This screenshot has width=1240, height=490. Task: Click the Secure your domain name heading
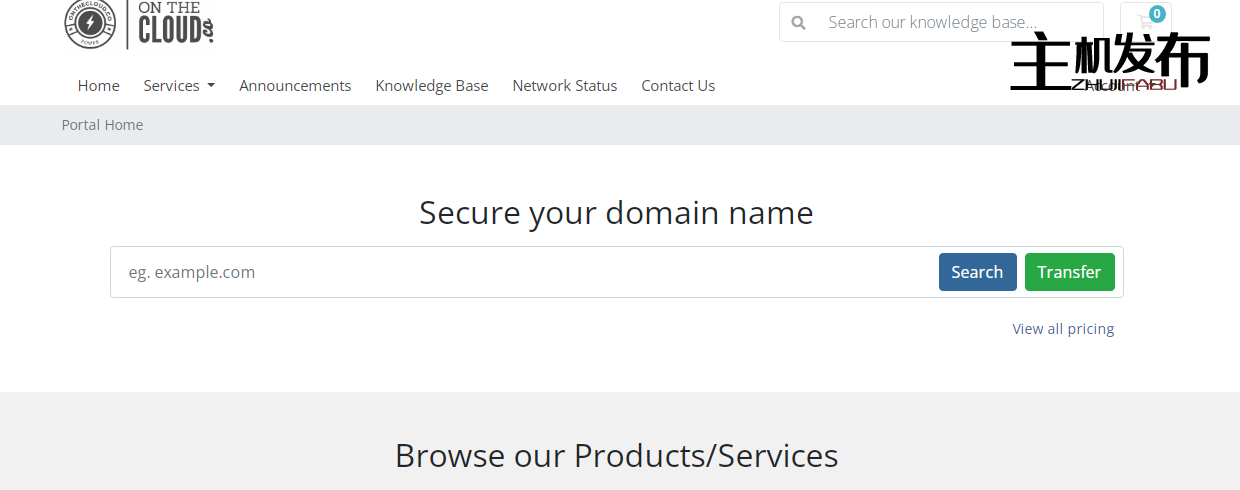(616, 213)
